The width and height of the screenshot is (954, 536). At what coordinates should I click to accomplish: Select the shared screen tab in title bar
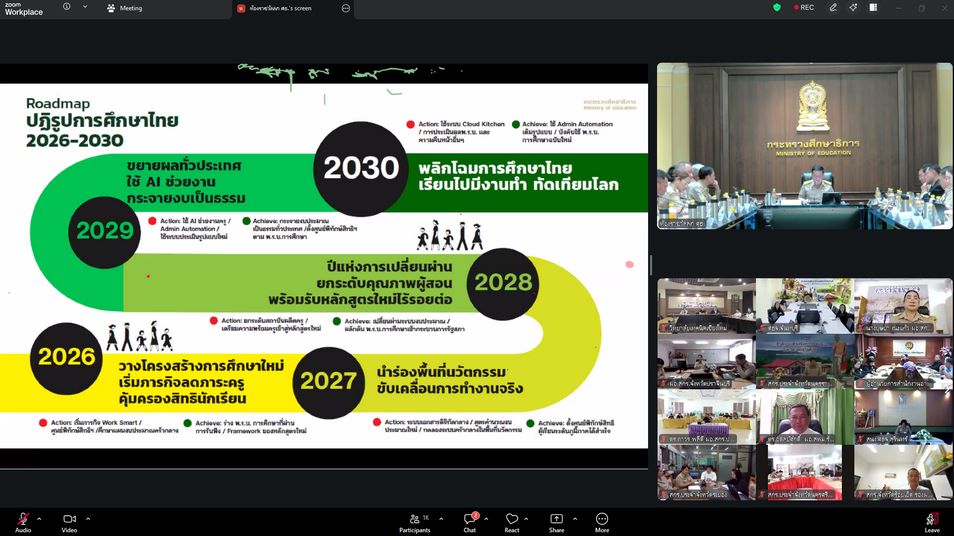tap(285, 8)
